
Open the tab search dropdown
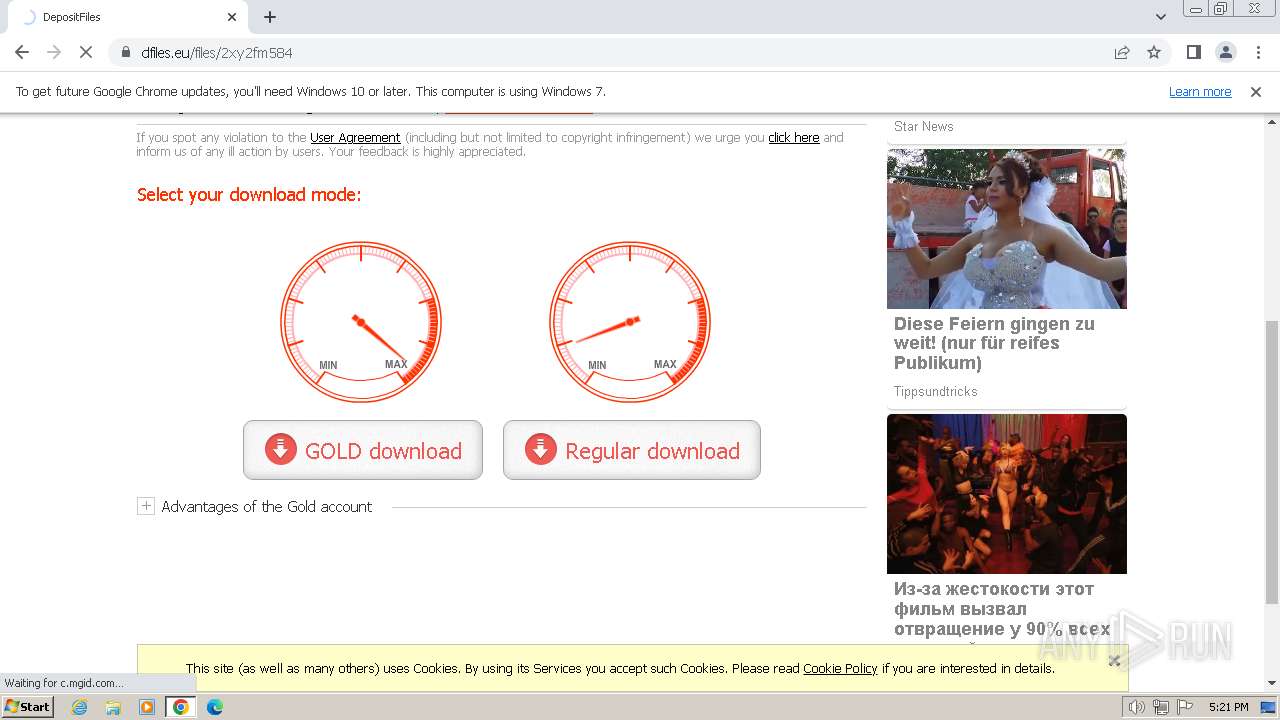1161,17
